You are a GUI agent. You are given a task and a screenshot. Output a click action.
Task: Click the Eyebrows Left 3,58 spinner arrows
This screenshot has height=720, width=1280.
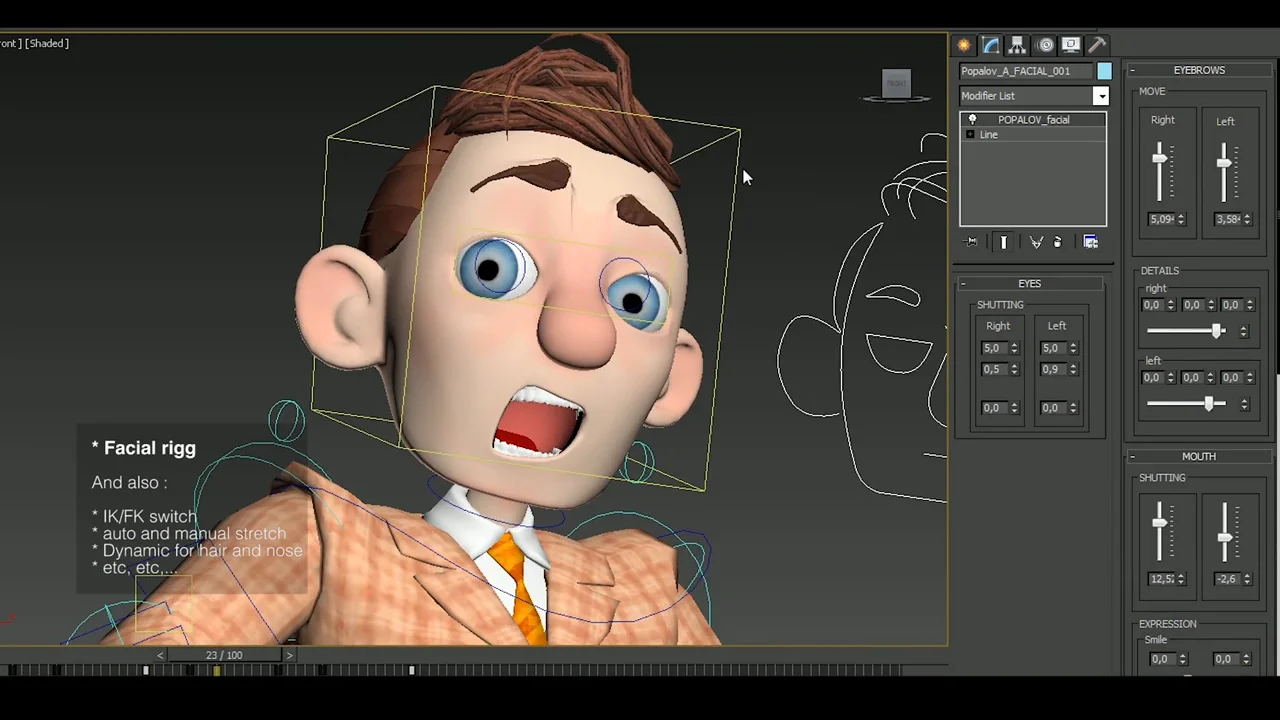[1245, 219]
